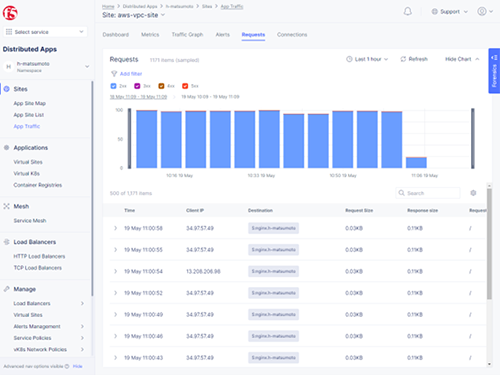Open the notifications bell icon
The width and height of the screenshot is (500, 375).
tap(407, 12)
